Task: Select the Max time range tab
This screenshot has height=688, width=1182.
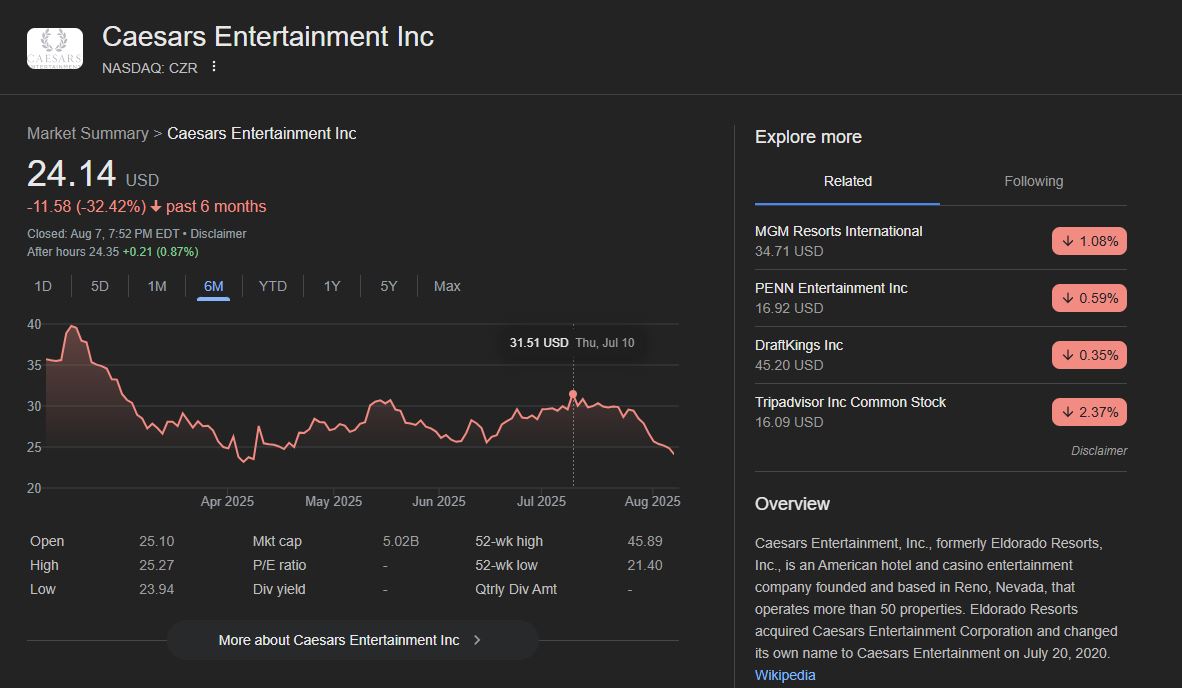Action: [447, 286]
